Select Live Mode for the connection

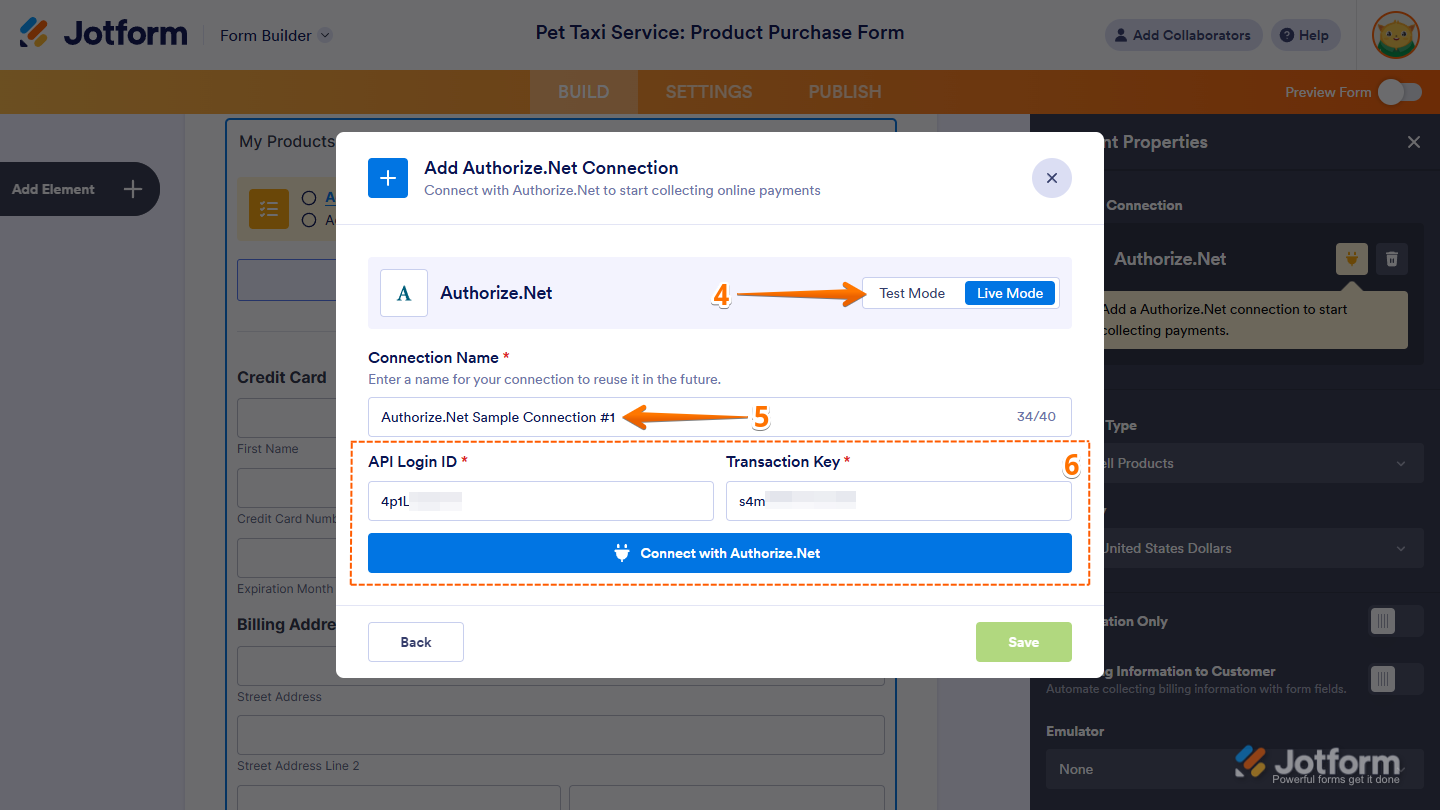point(1010,293)
